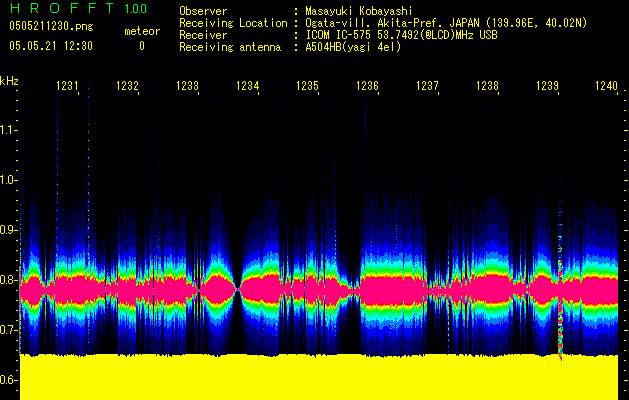Click the Receiving Location label

[233, 23]
